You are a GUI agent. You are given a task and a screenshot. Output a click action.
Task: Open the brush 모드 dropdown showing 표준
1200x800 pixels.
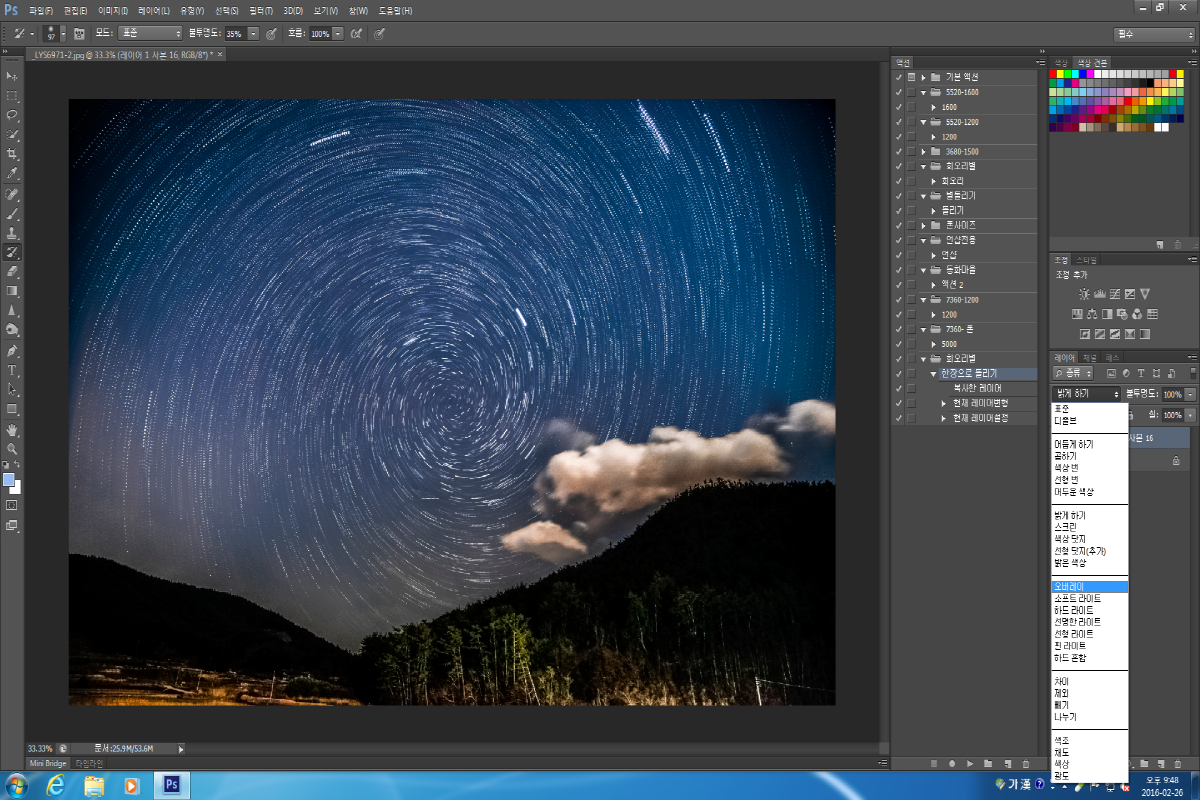pos(150,33)
